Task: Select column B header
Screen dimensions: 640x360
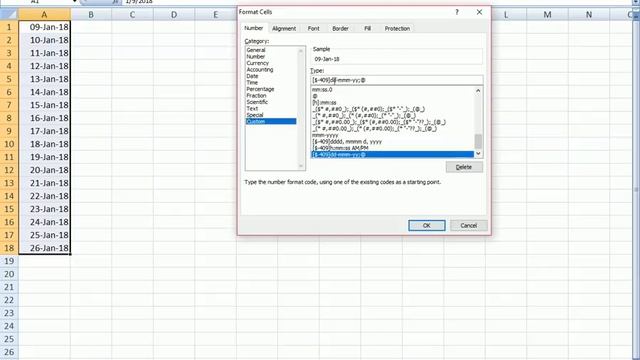Action: (91, 15)
